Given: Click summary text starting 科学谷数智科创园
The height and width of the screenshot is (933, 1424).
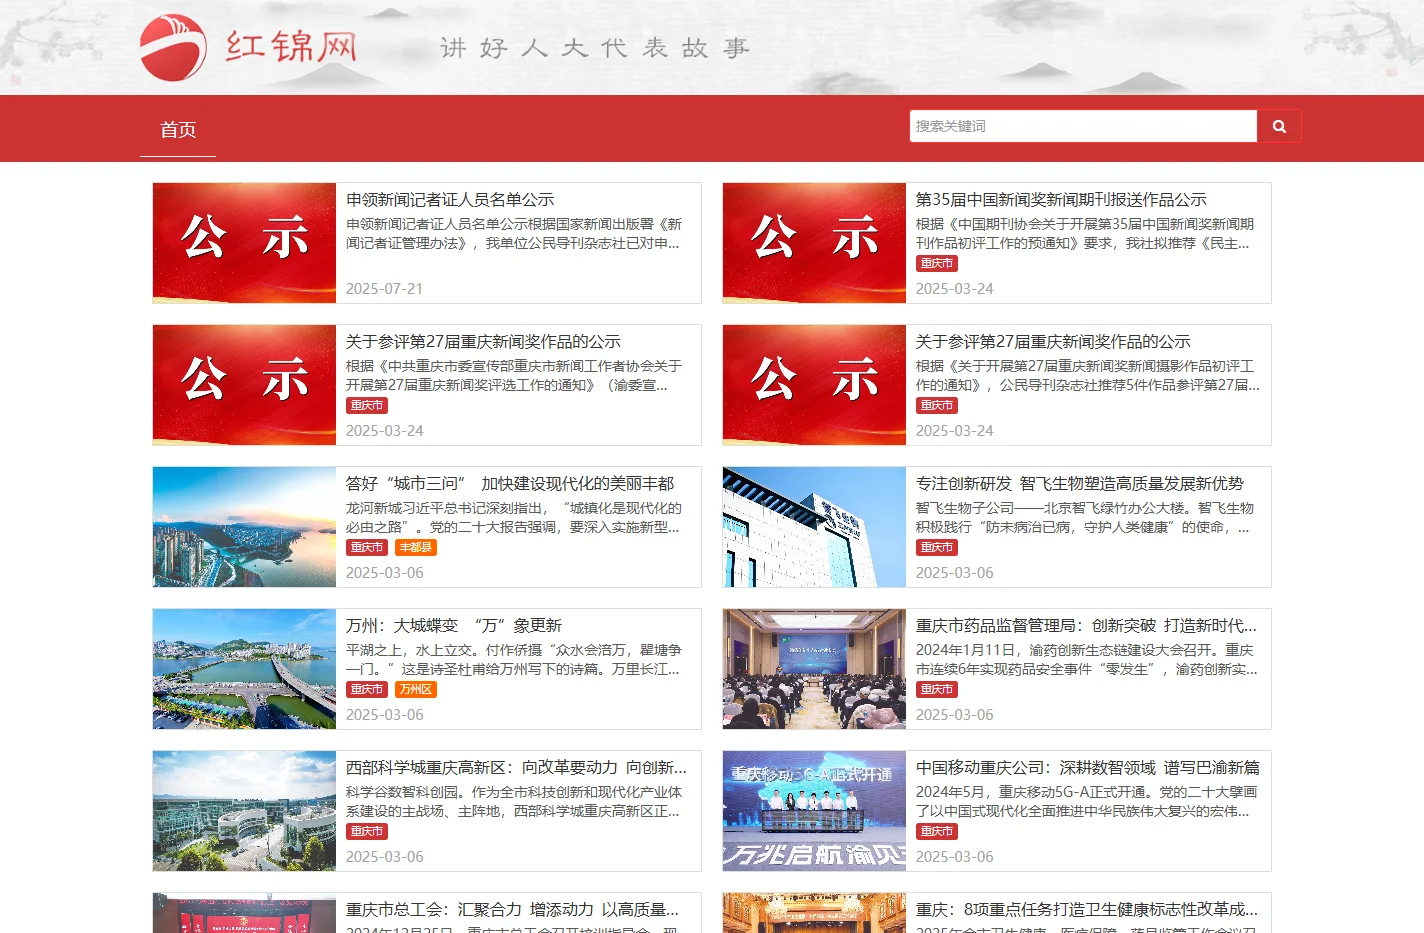Looking at the screenshot, I should tap(514, 802).
